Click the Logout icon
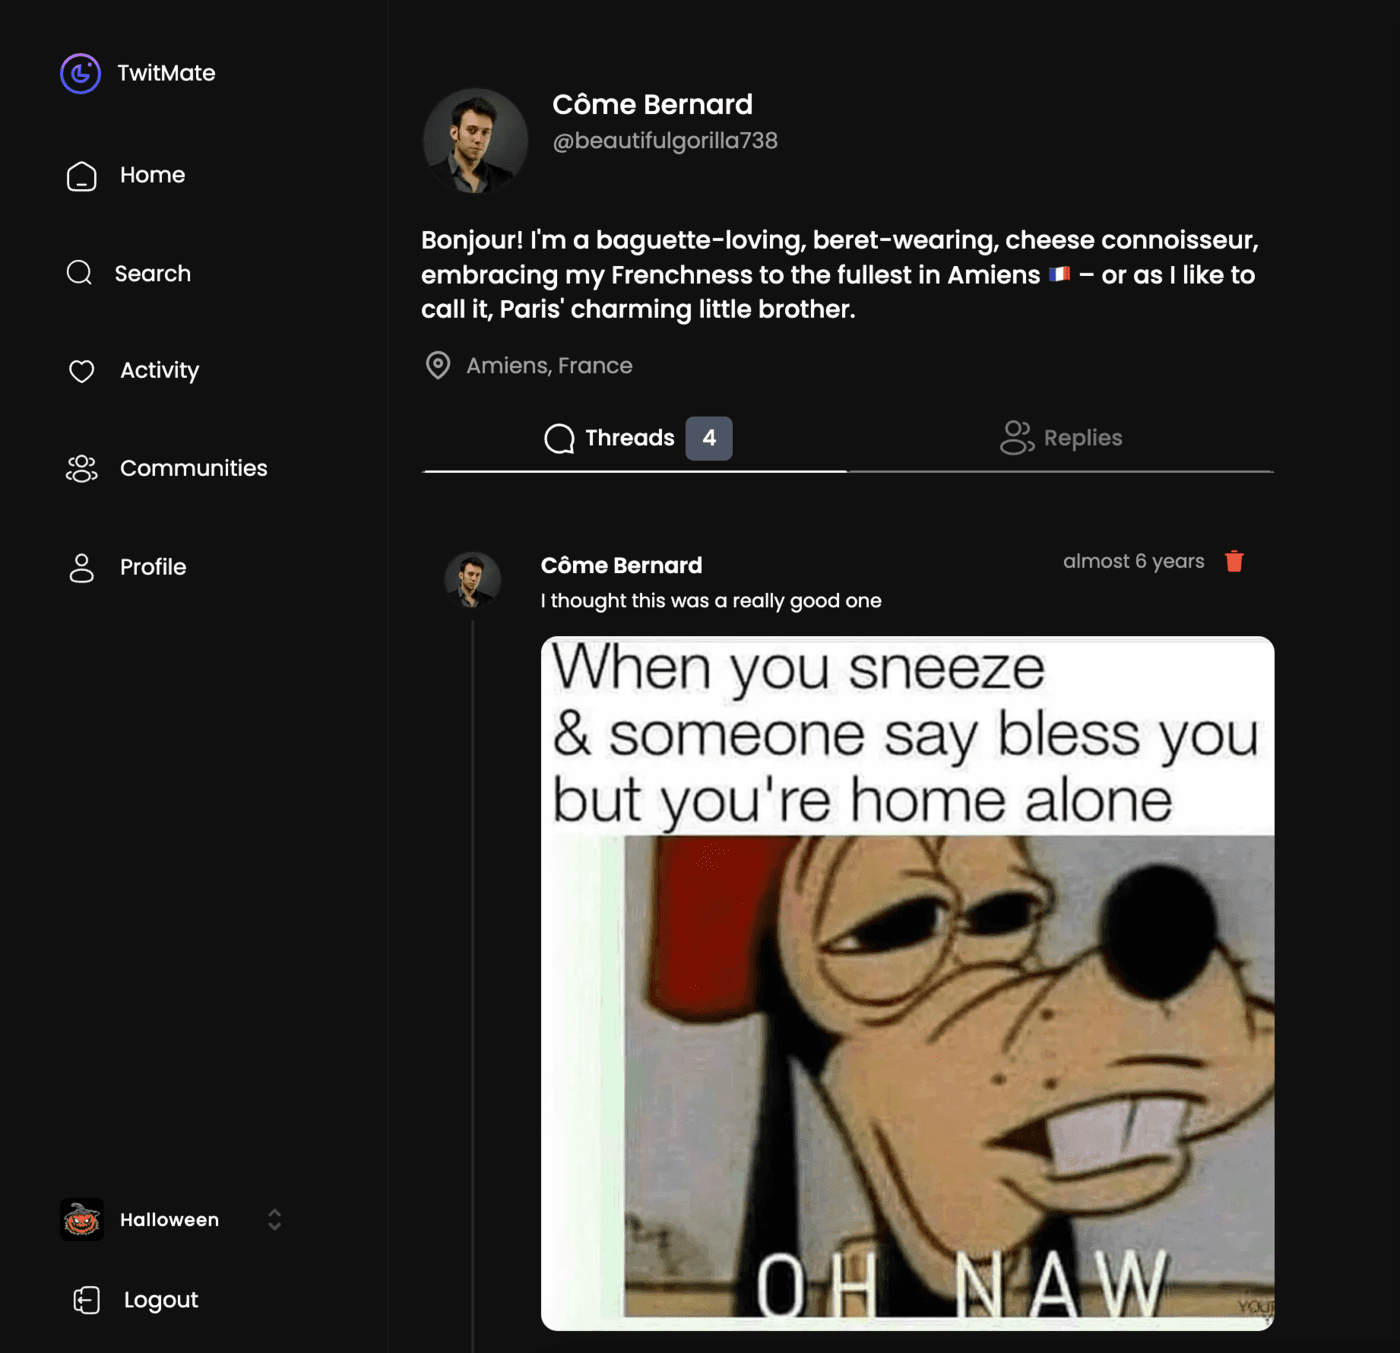Screen dimensions: 1400x1353 pos(87,1299)
